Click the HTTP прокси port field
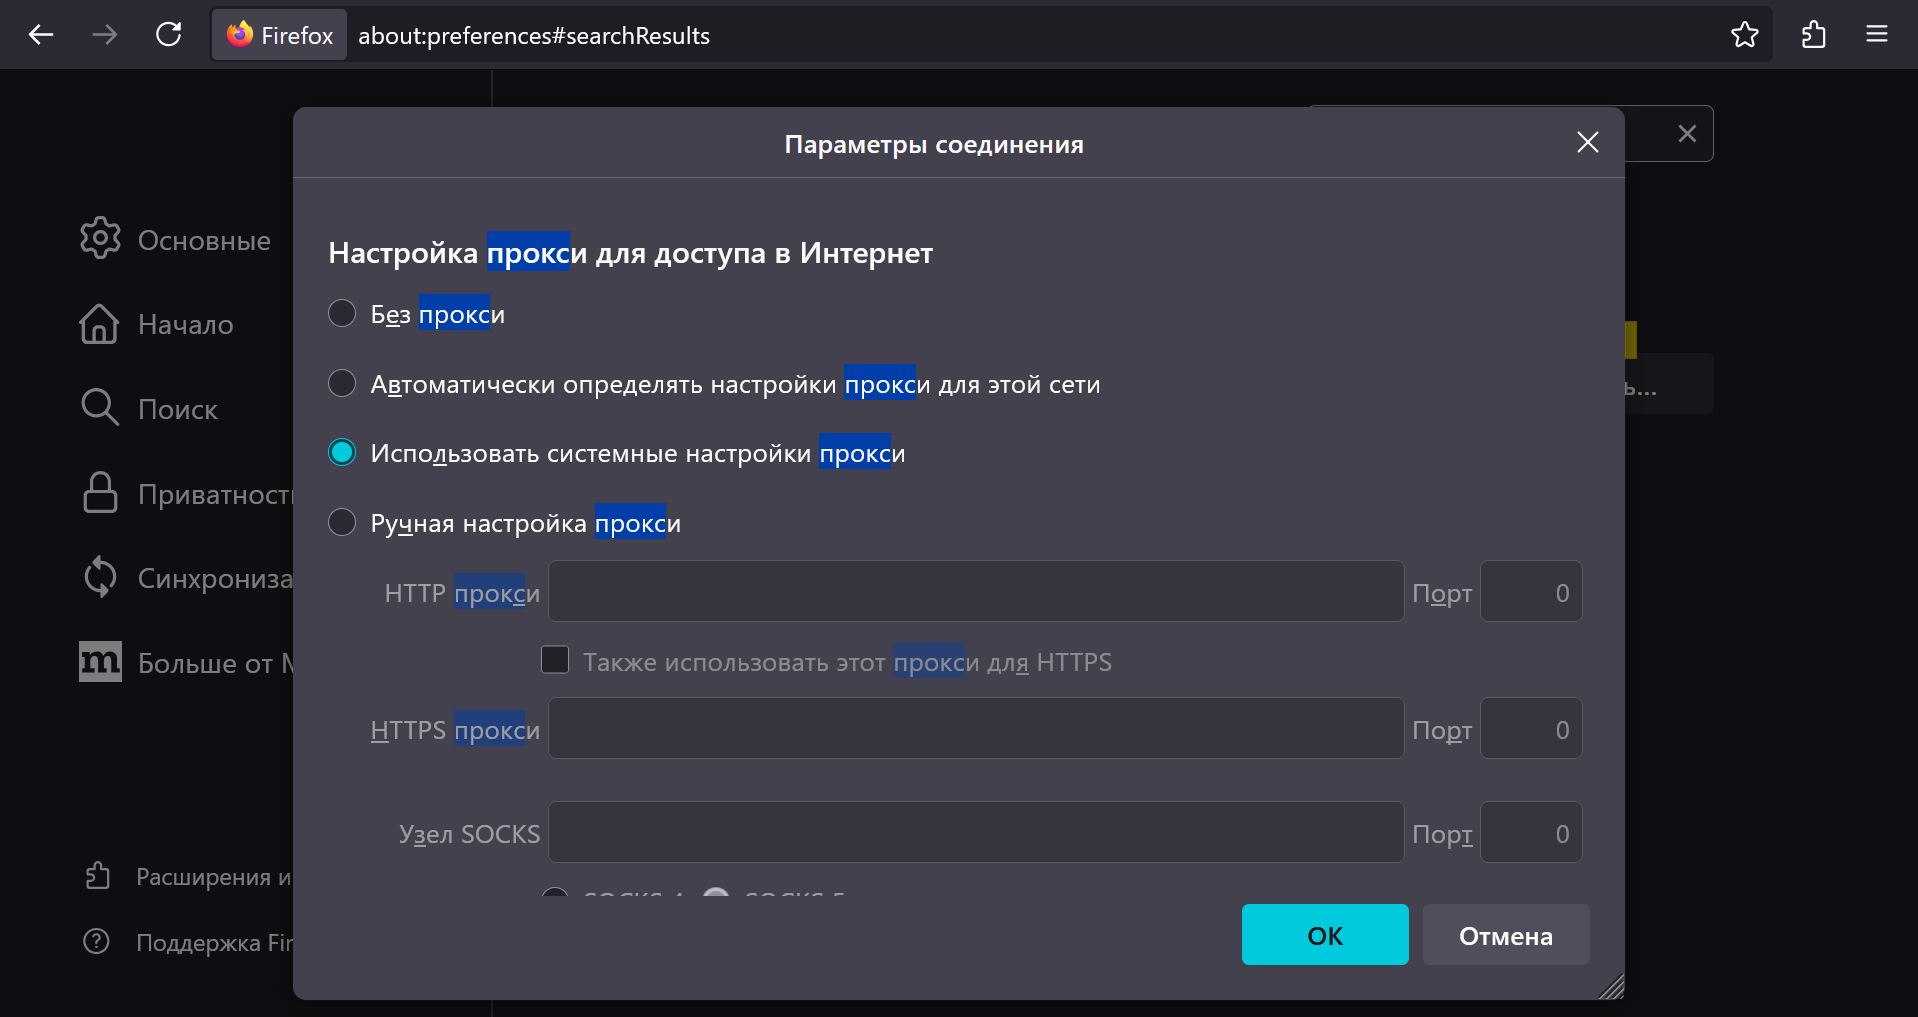 (x=1531, y=592)
